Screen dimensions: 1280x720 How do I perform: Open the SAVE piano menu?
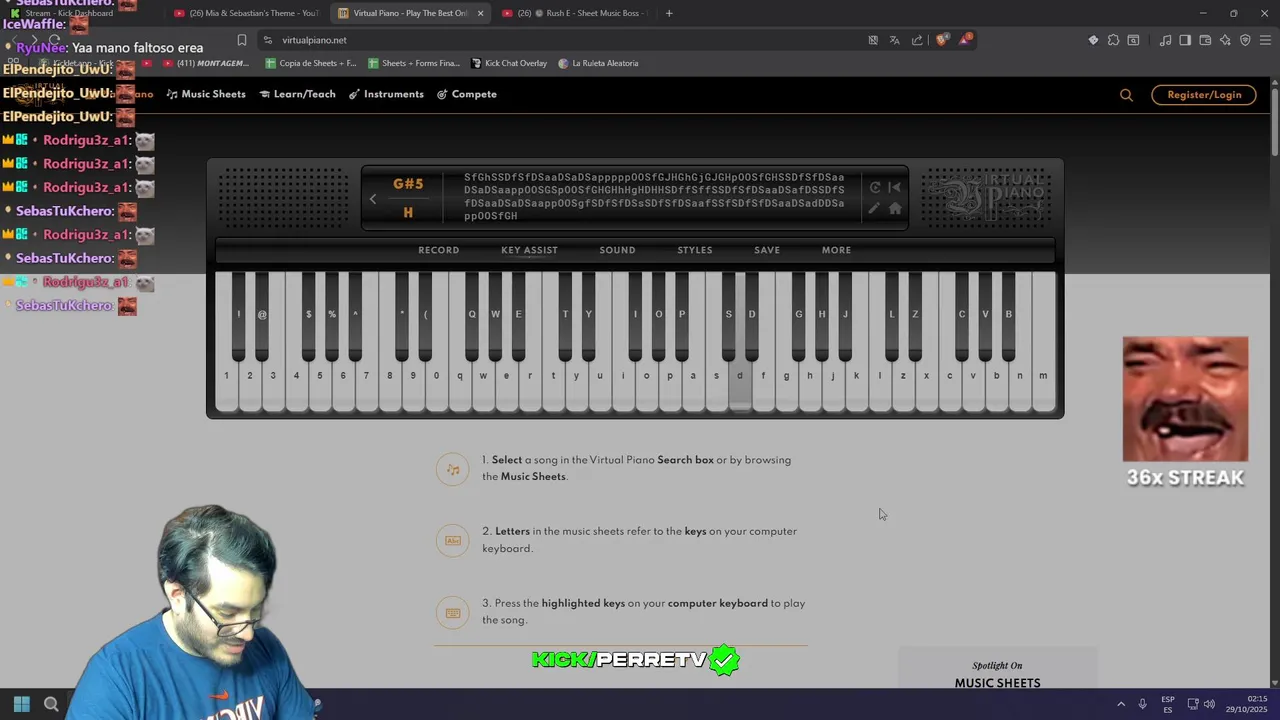(767, 250)
